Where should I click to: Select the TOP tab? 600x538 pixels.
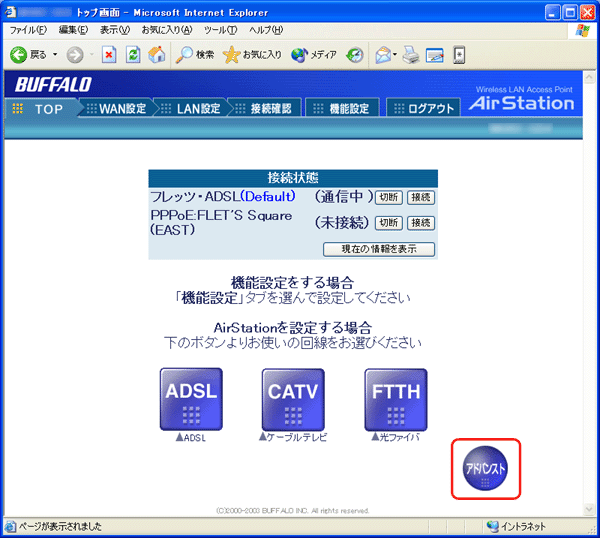[x=41, y=109]
